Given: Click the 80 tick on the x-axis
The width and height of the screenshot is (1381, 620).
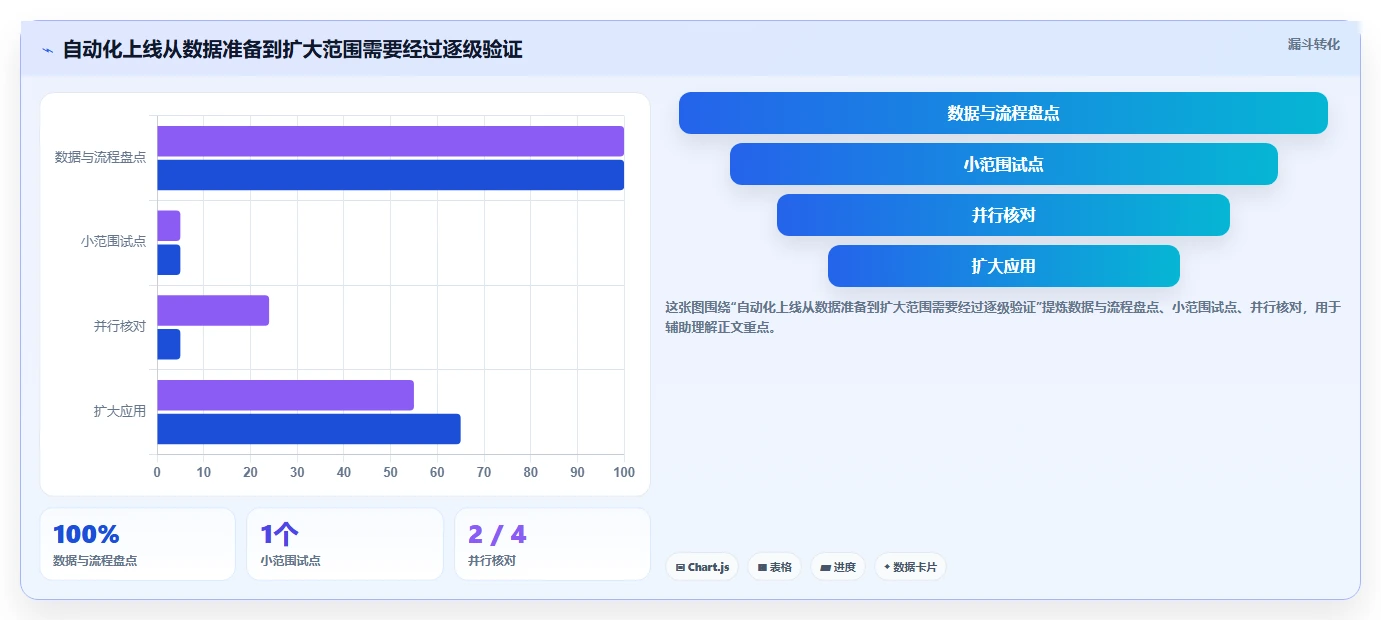Looking at the screenshot, I should pos(530,472).
